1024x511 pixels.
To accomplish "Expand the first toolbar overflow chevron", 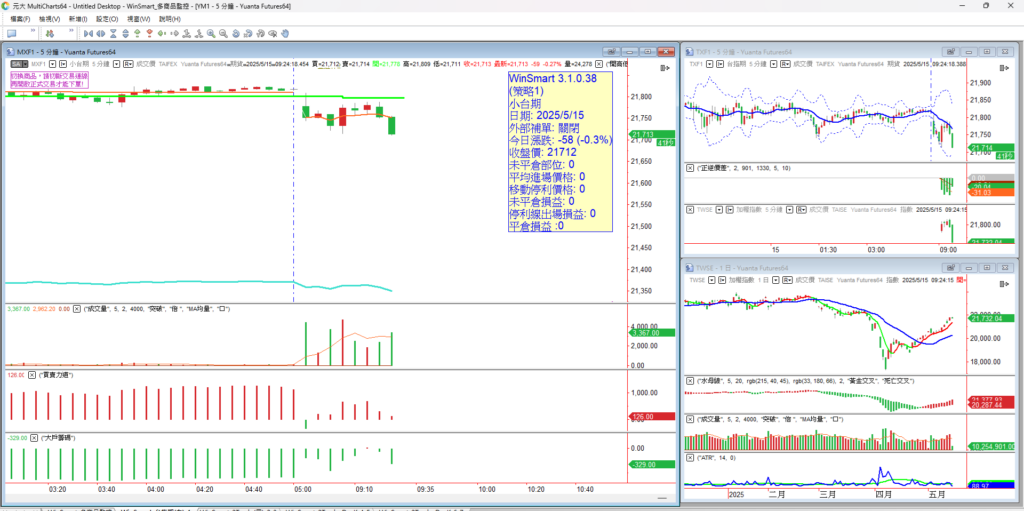I will click(33, 30).
